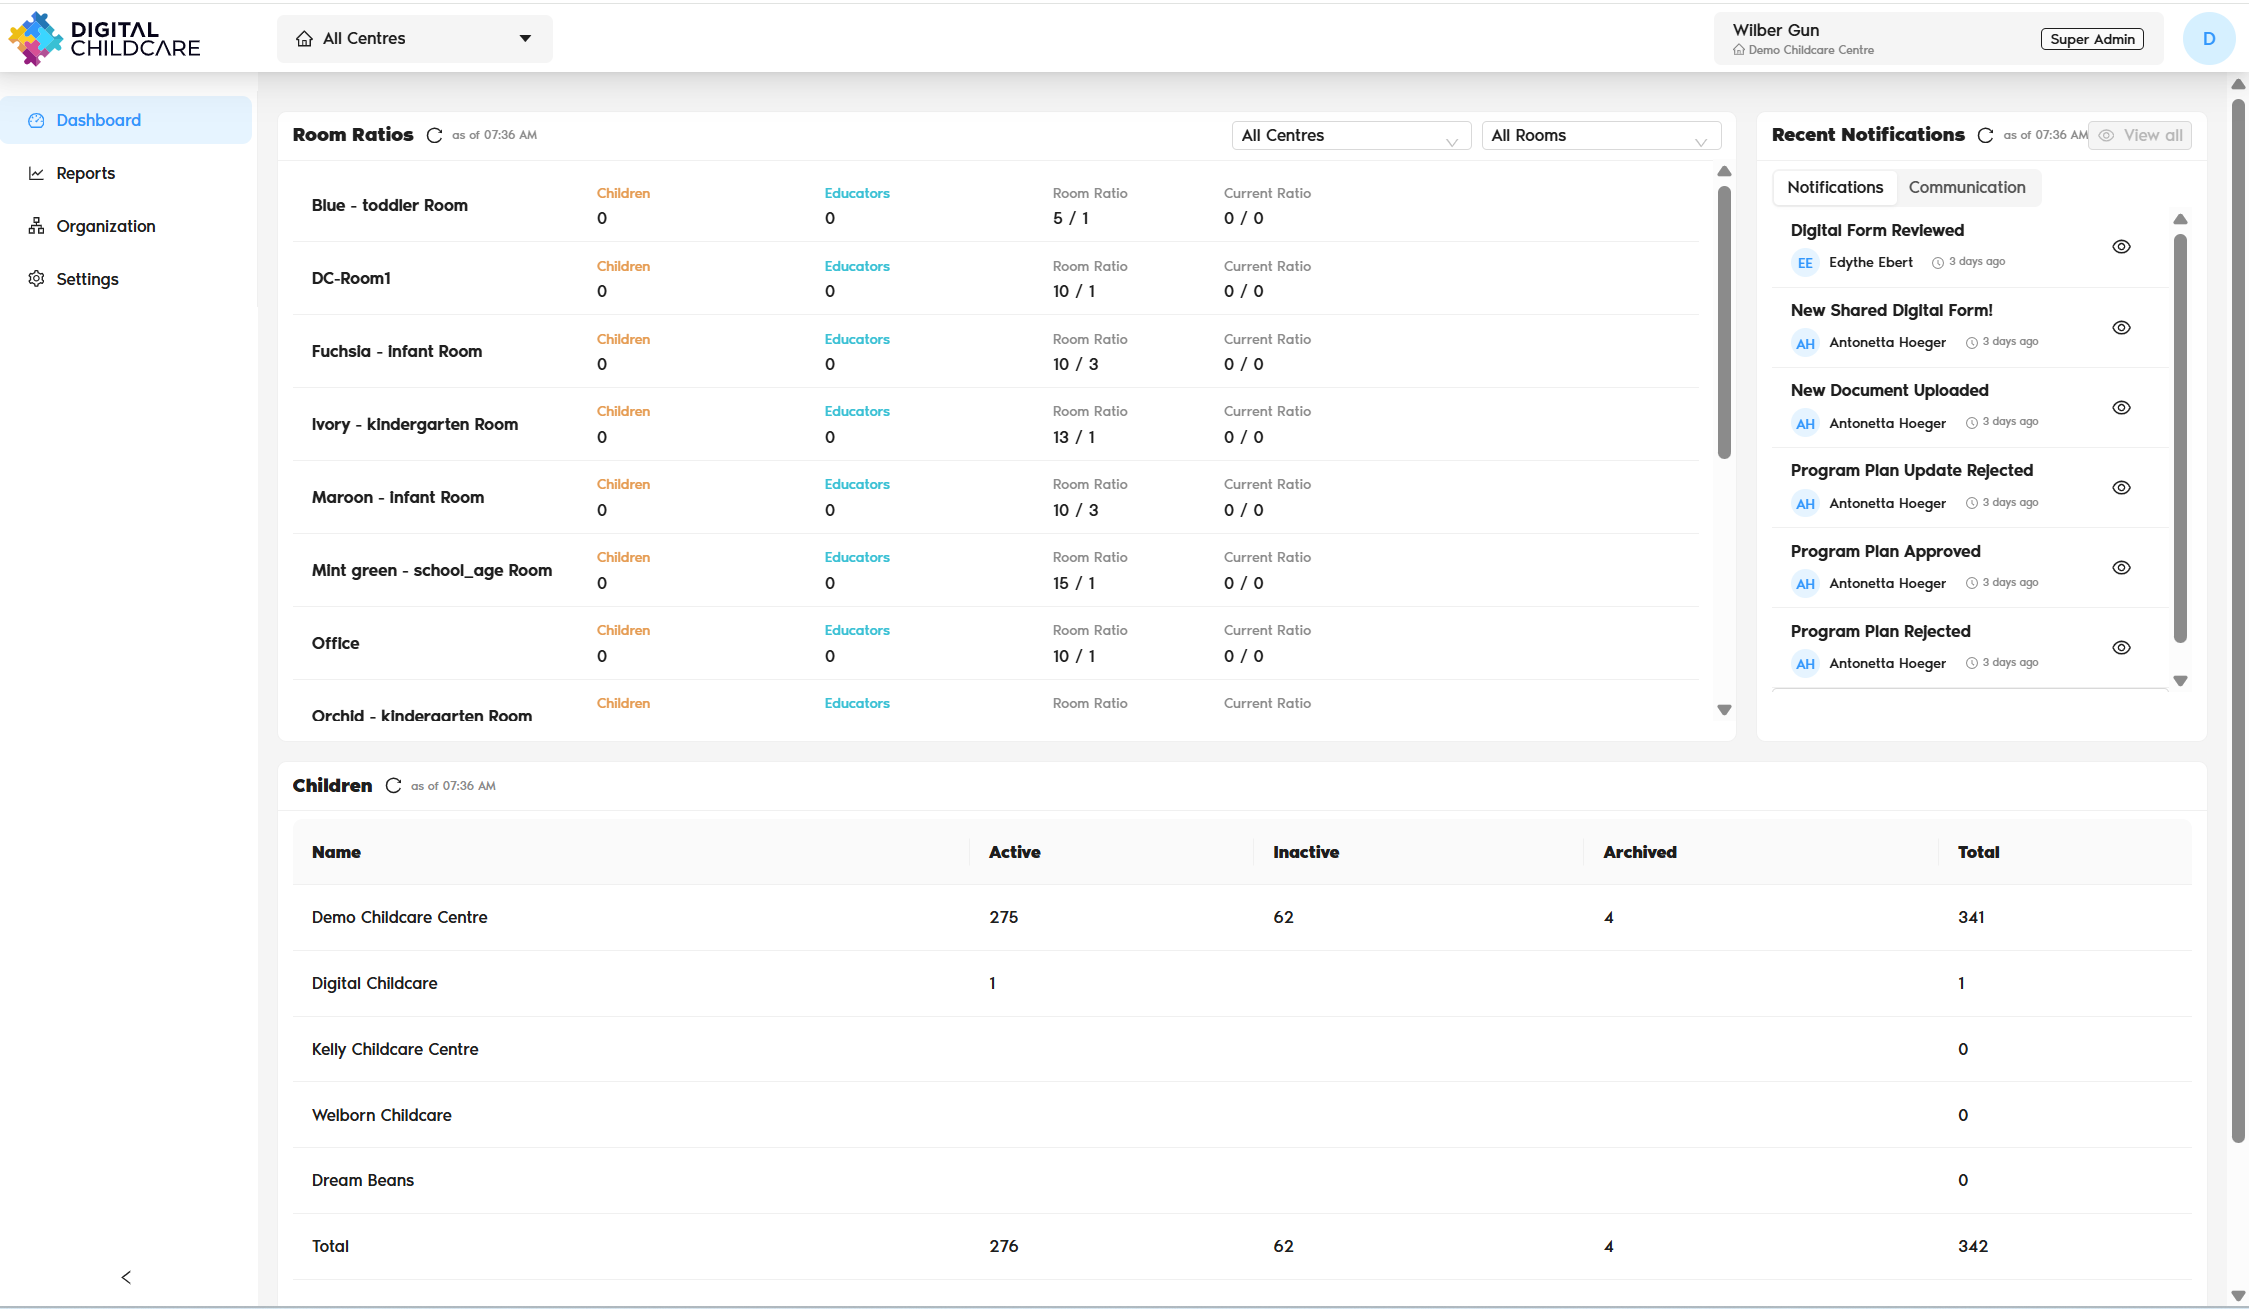
Task: Refresh the Children table
Action: pyautogui.click(x=392, y=786)
